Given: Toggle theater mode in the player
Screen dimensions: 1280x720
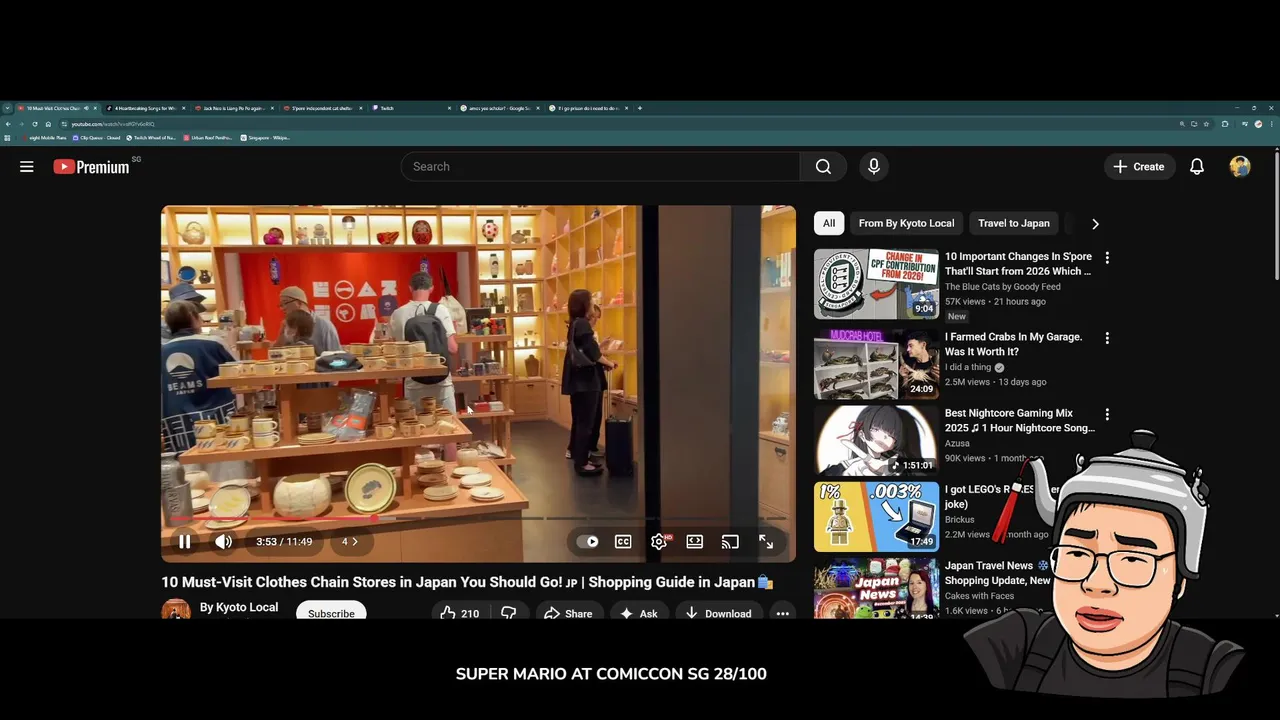Looking at the screenshot, I should coord(695,542).
